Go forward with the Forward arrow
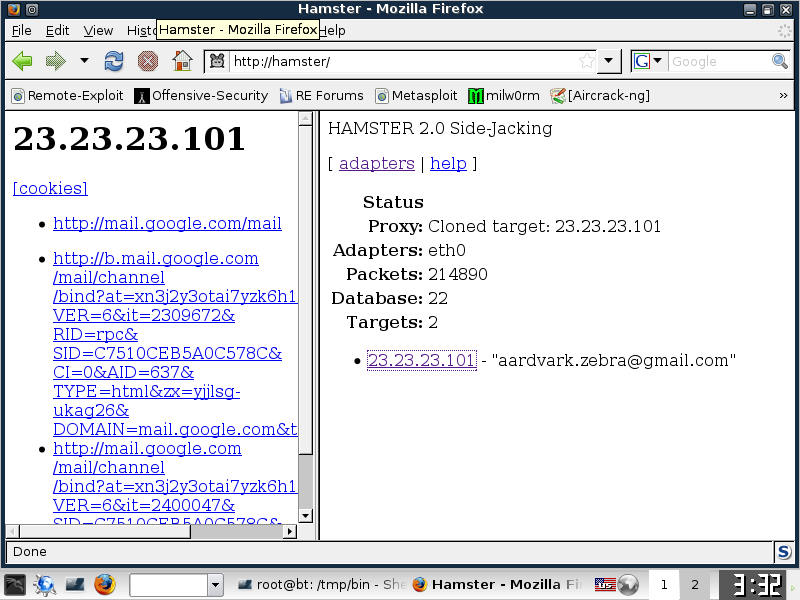Viewport: 800px width, 600px height. pos(56,61)
